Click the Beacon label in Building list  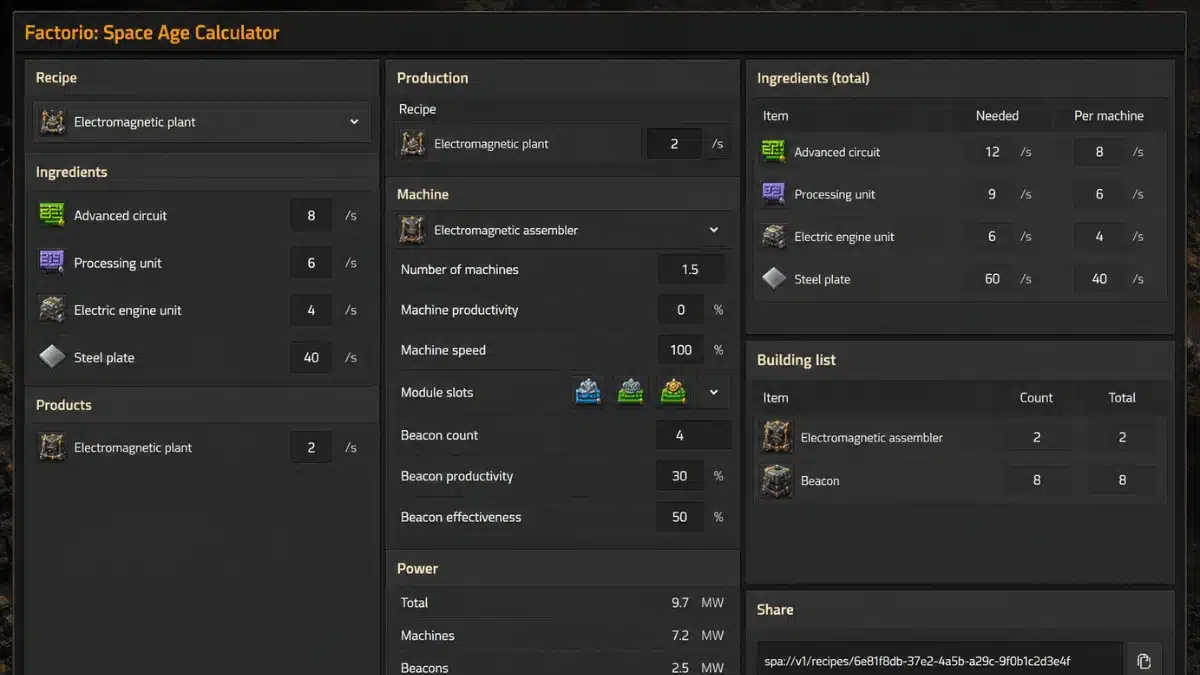click(x=820, y=481)
